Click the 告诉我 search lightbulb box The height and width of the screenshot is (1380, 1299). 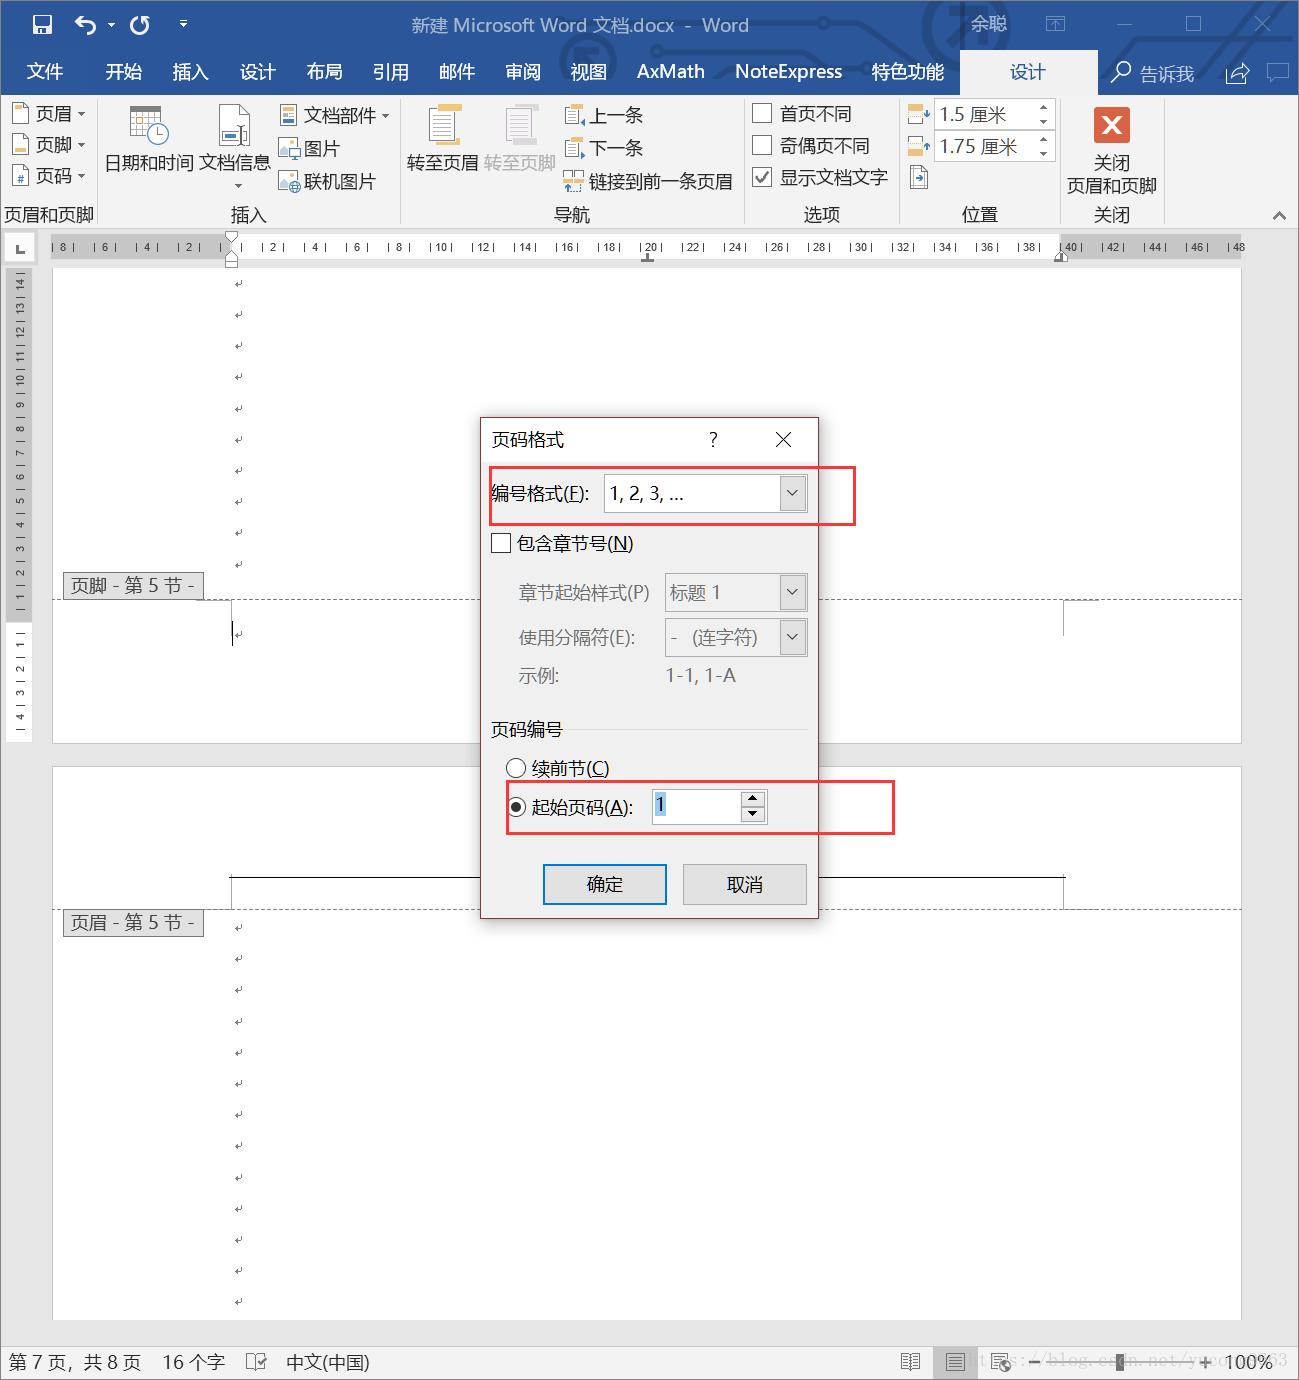(x=1152, y=73)
